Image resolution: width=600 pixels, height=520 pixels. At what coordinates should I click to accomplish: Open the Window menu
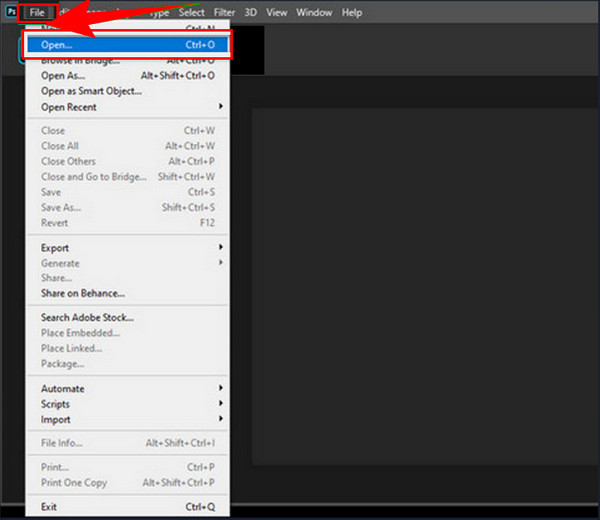[x=314, y=13]
